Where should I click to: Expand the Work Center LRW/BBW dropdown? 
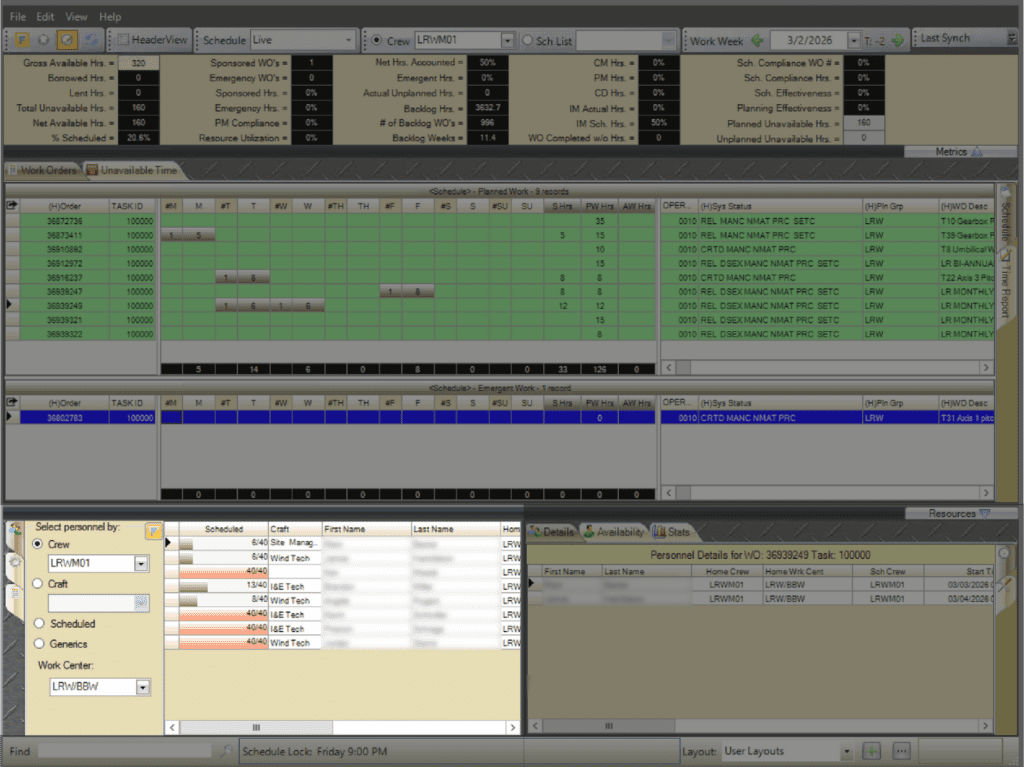click(142, 687)
